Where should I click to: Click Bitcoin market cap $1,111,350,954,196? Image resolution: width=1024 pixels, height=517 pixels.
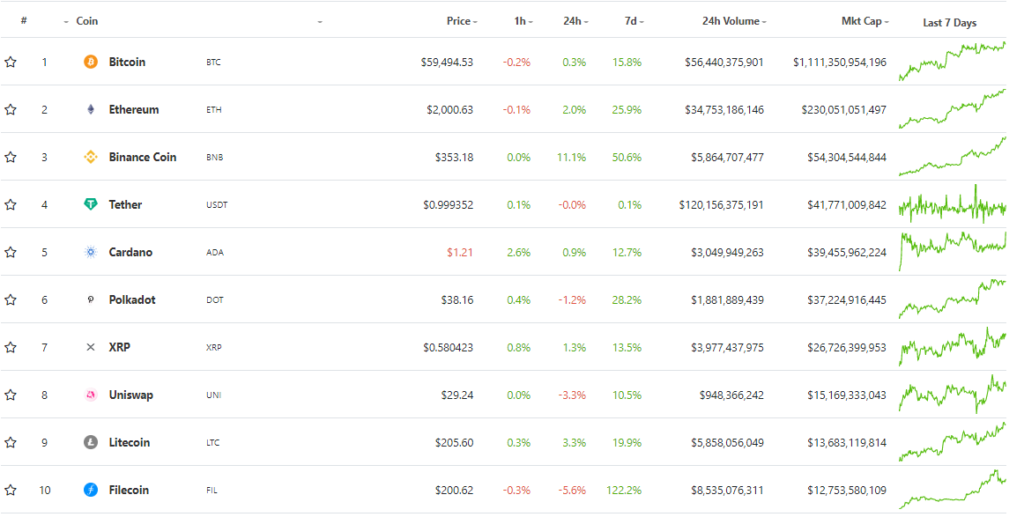coord(840,62)
